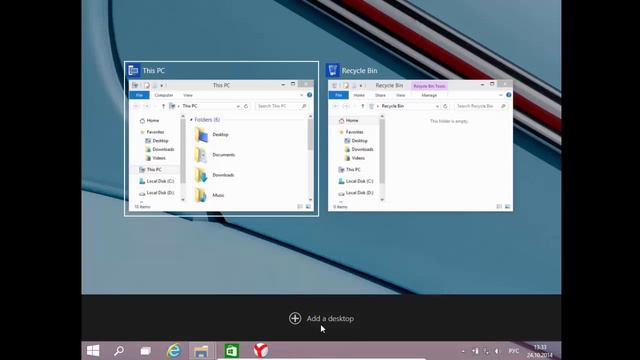
Task: Open Home tab in Recycle Bin window
Action: click(x=359, y=95)
